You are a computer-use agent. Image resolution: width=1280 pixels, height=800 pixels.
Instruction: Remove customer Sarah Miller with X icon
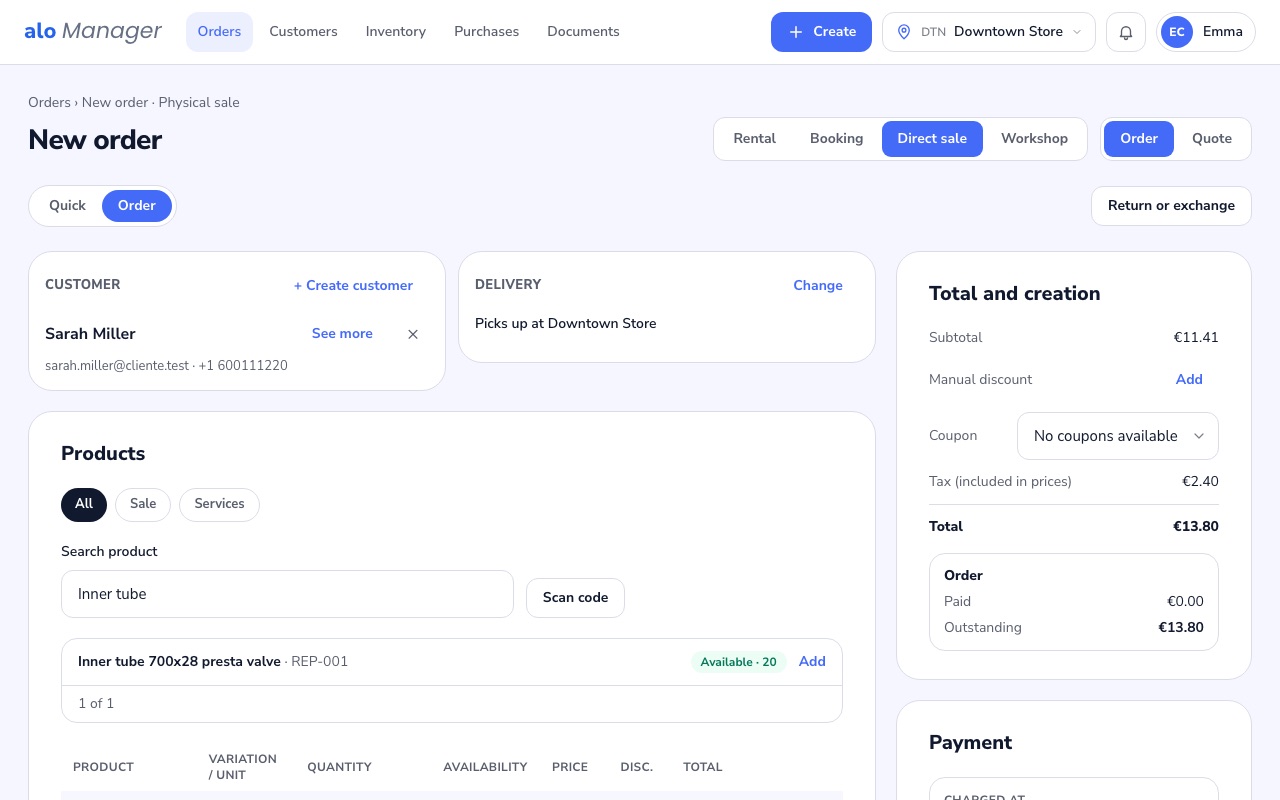413,334
